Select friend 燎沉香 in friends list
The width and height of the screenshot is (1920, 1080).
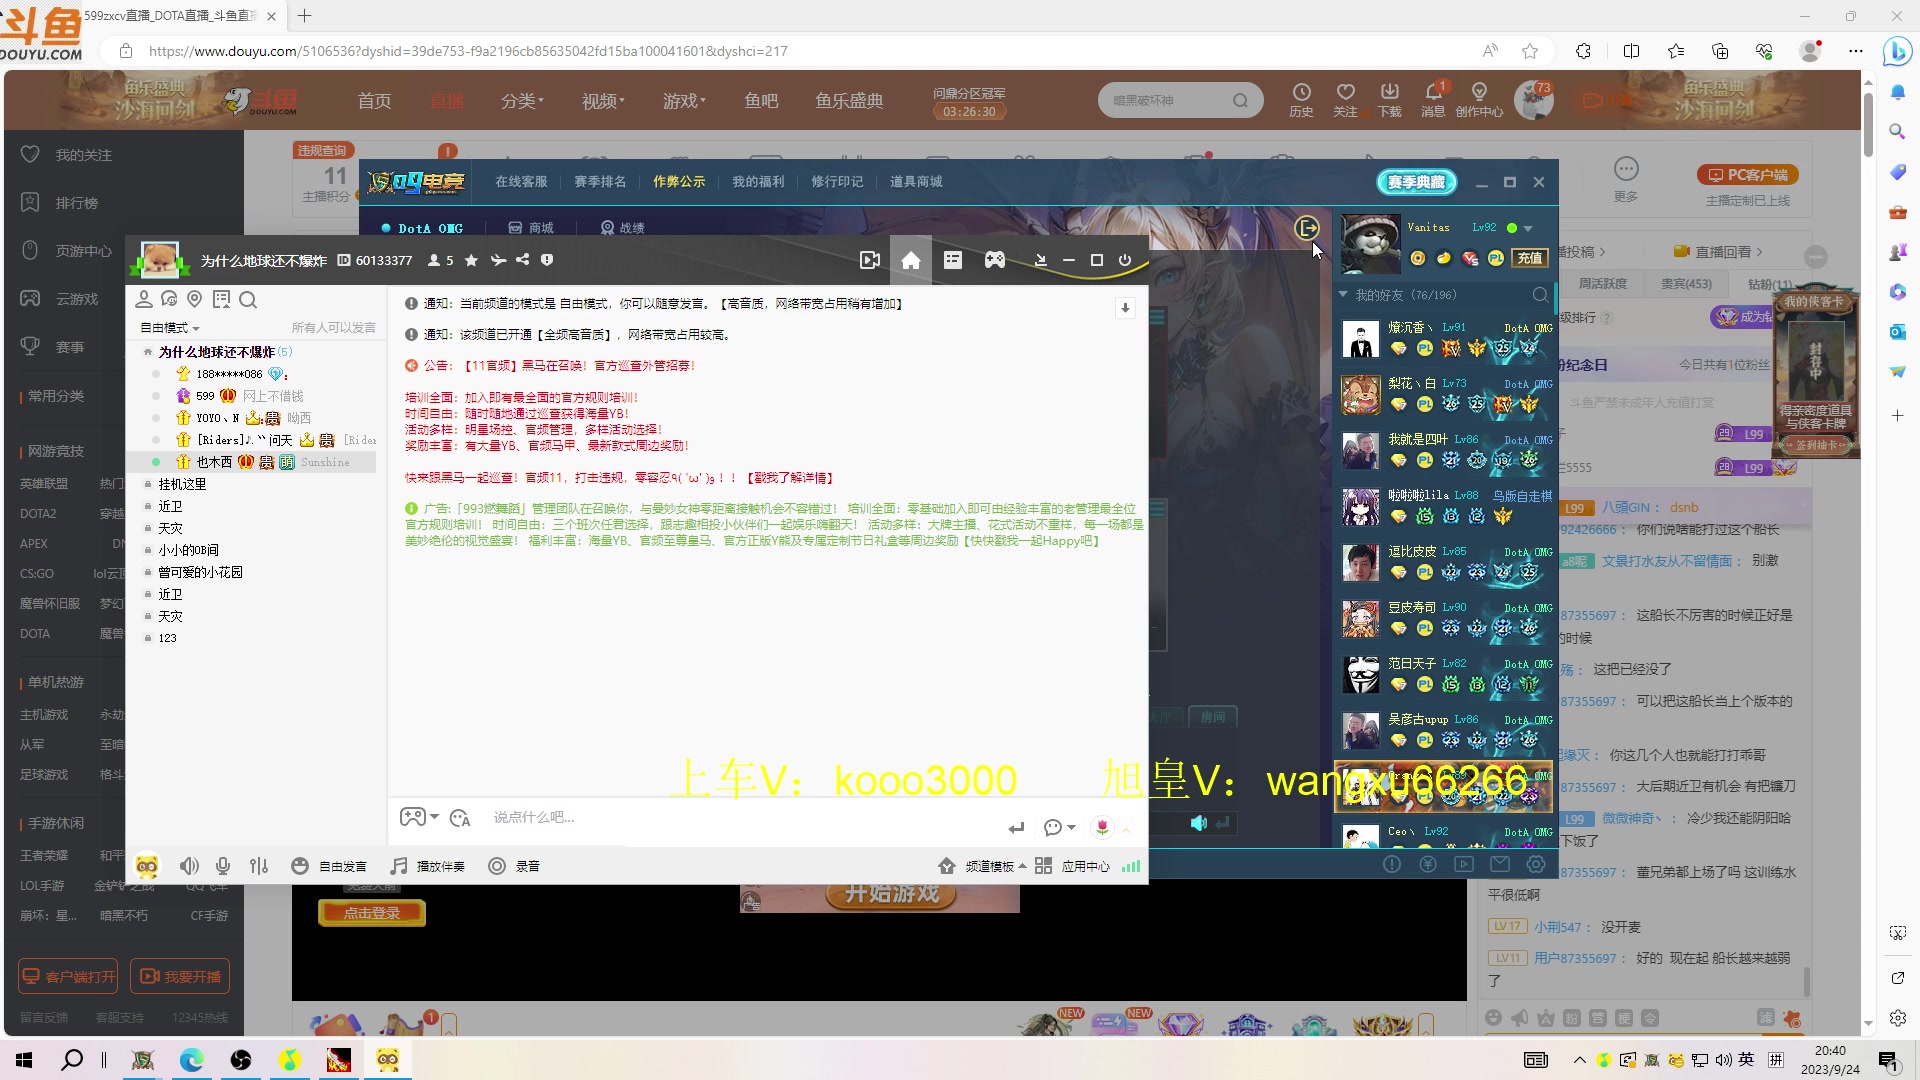click(1446, 340)
